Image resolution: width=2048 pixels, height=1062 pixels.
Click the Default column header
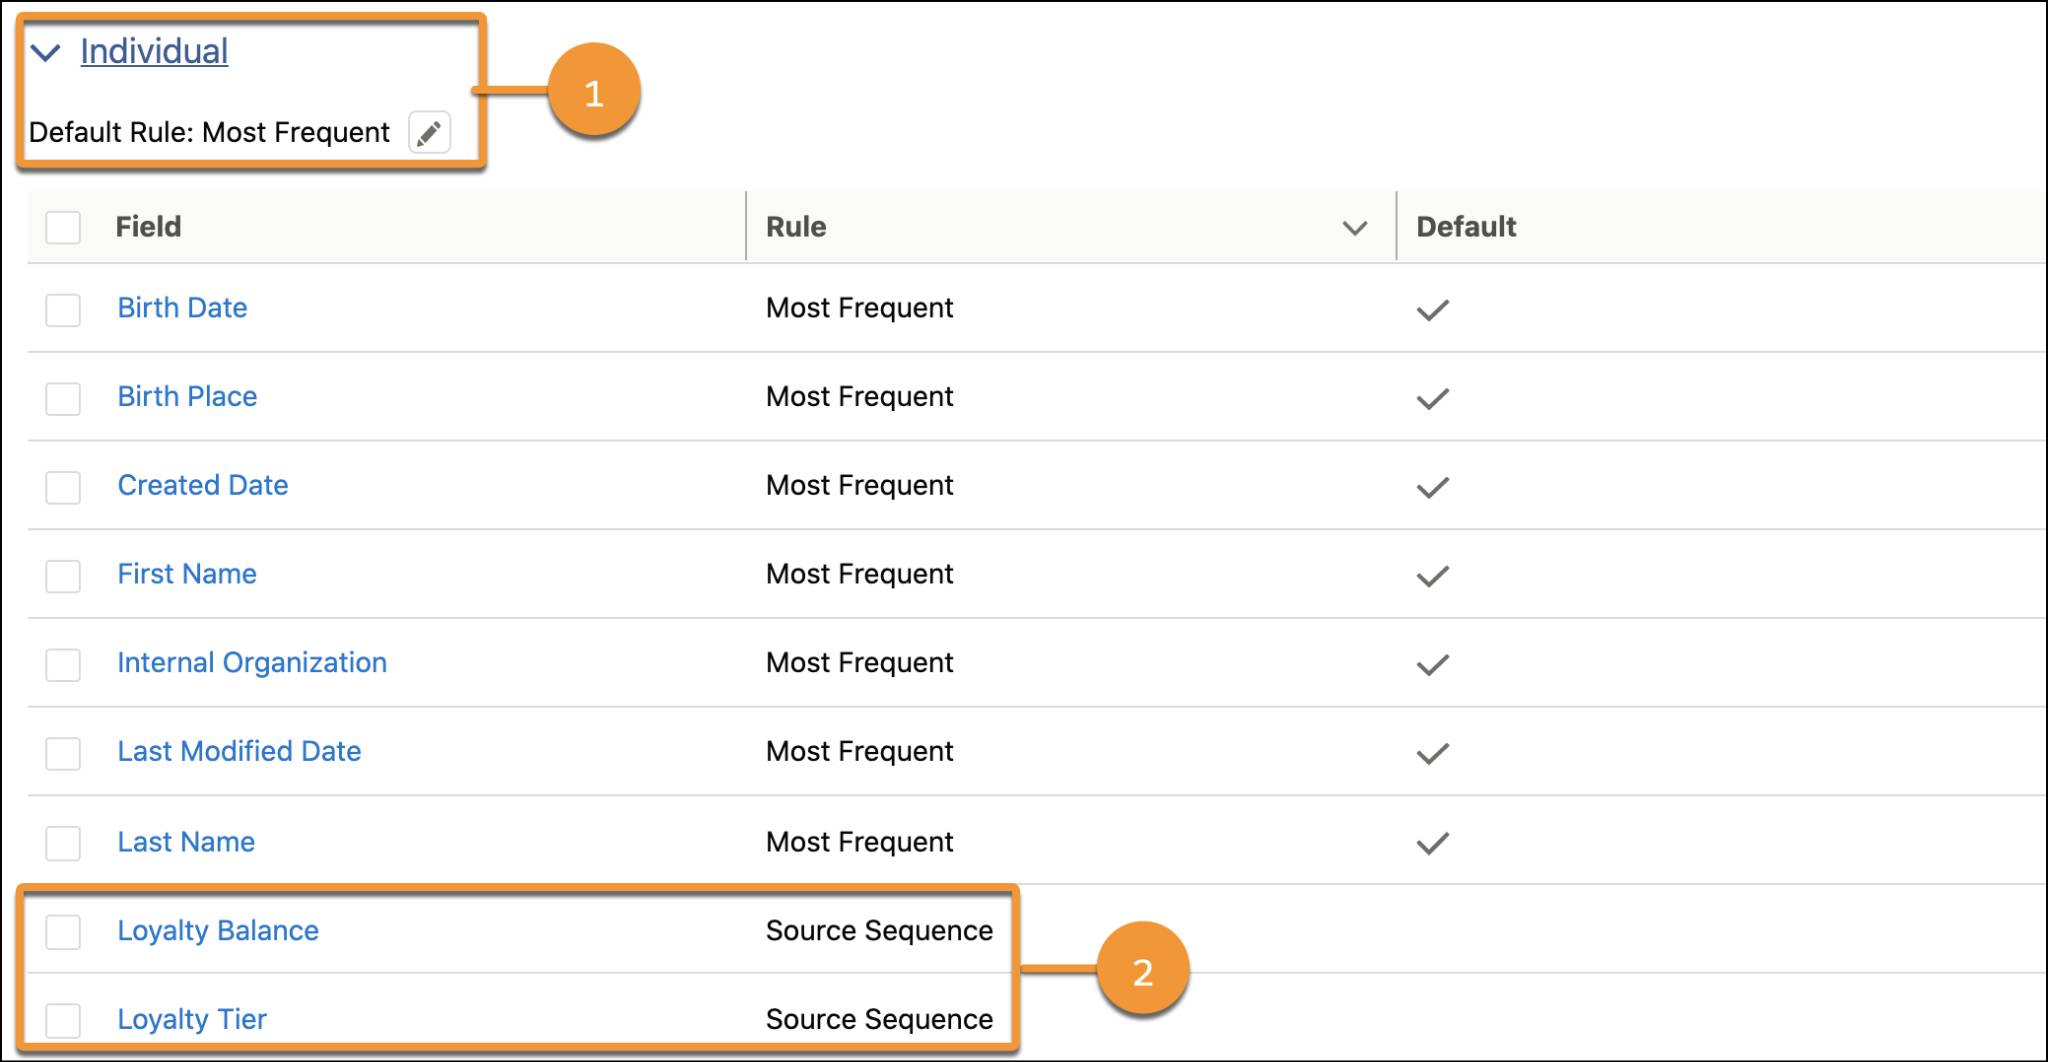(x=1466, y=227)
